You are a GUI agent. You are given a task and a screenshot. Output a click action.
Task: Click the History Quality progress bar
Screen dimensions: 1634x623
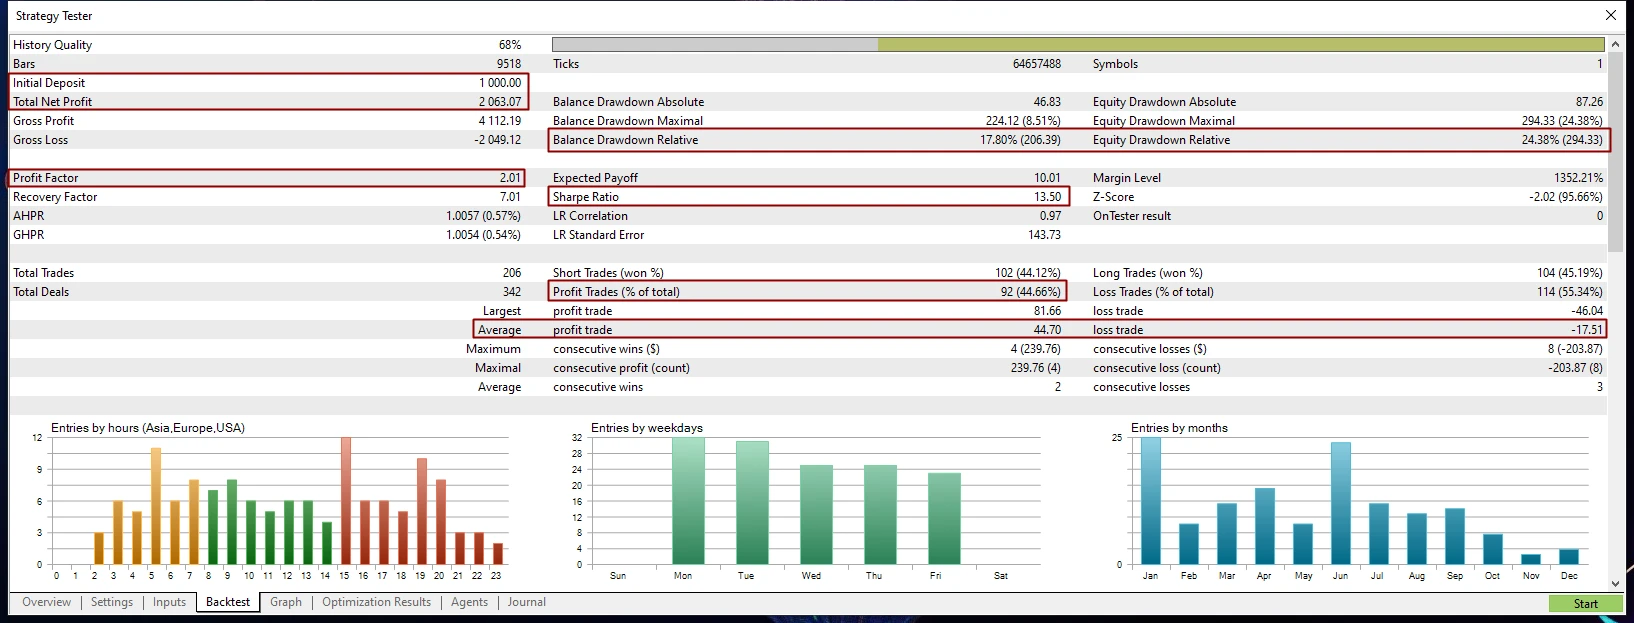click(1077, 45)
